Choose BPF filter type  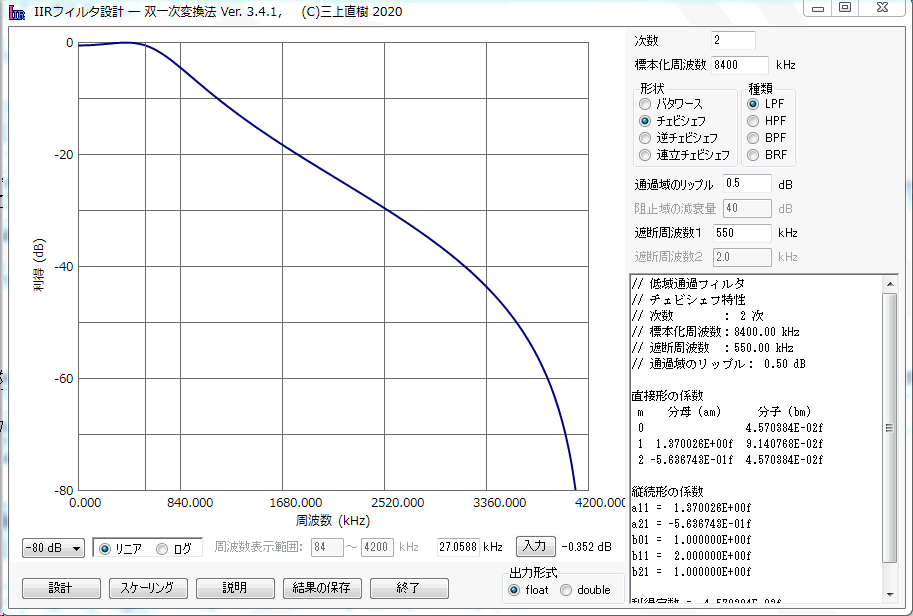(x=754, y=138)
